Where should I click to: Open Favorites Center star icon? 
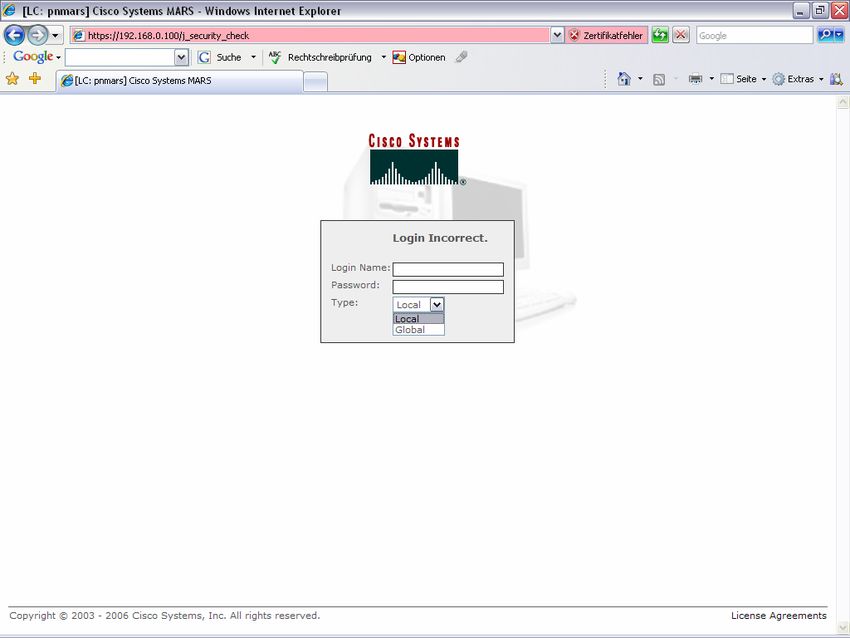click(12, 79)
